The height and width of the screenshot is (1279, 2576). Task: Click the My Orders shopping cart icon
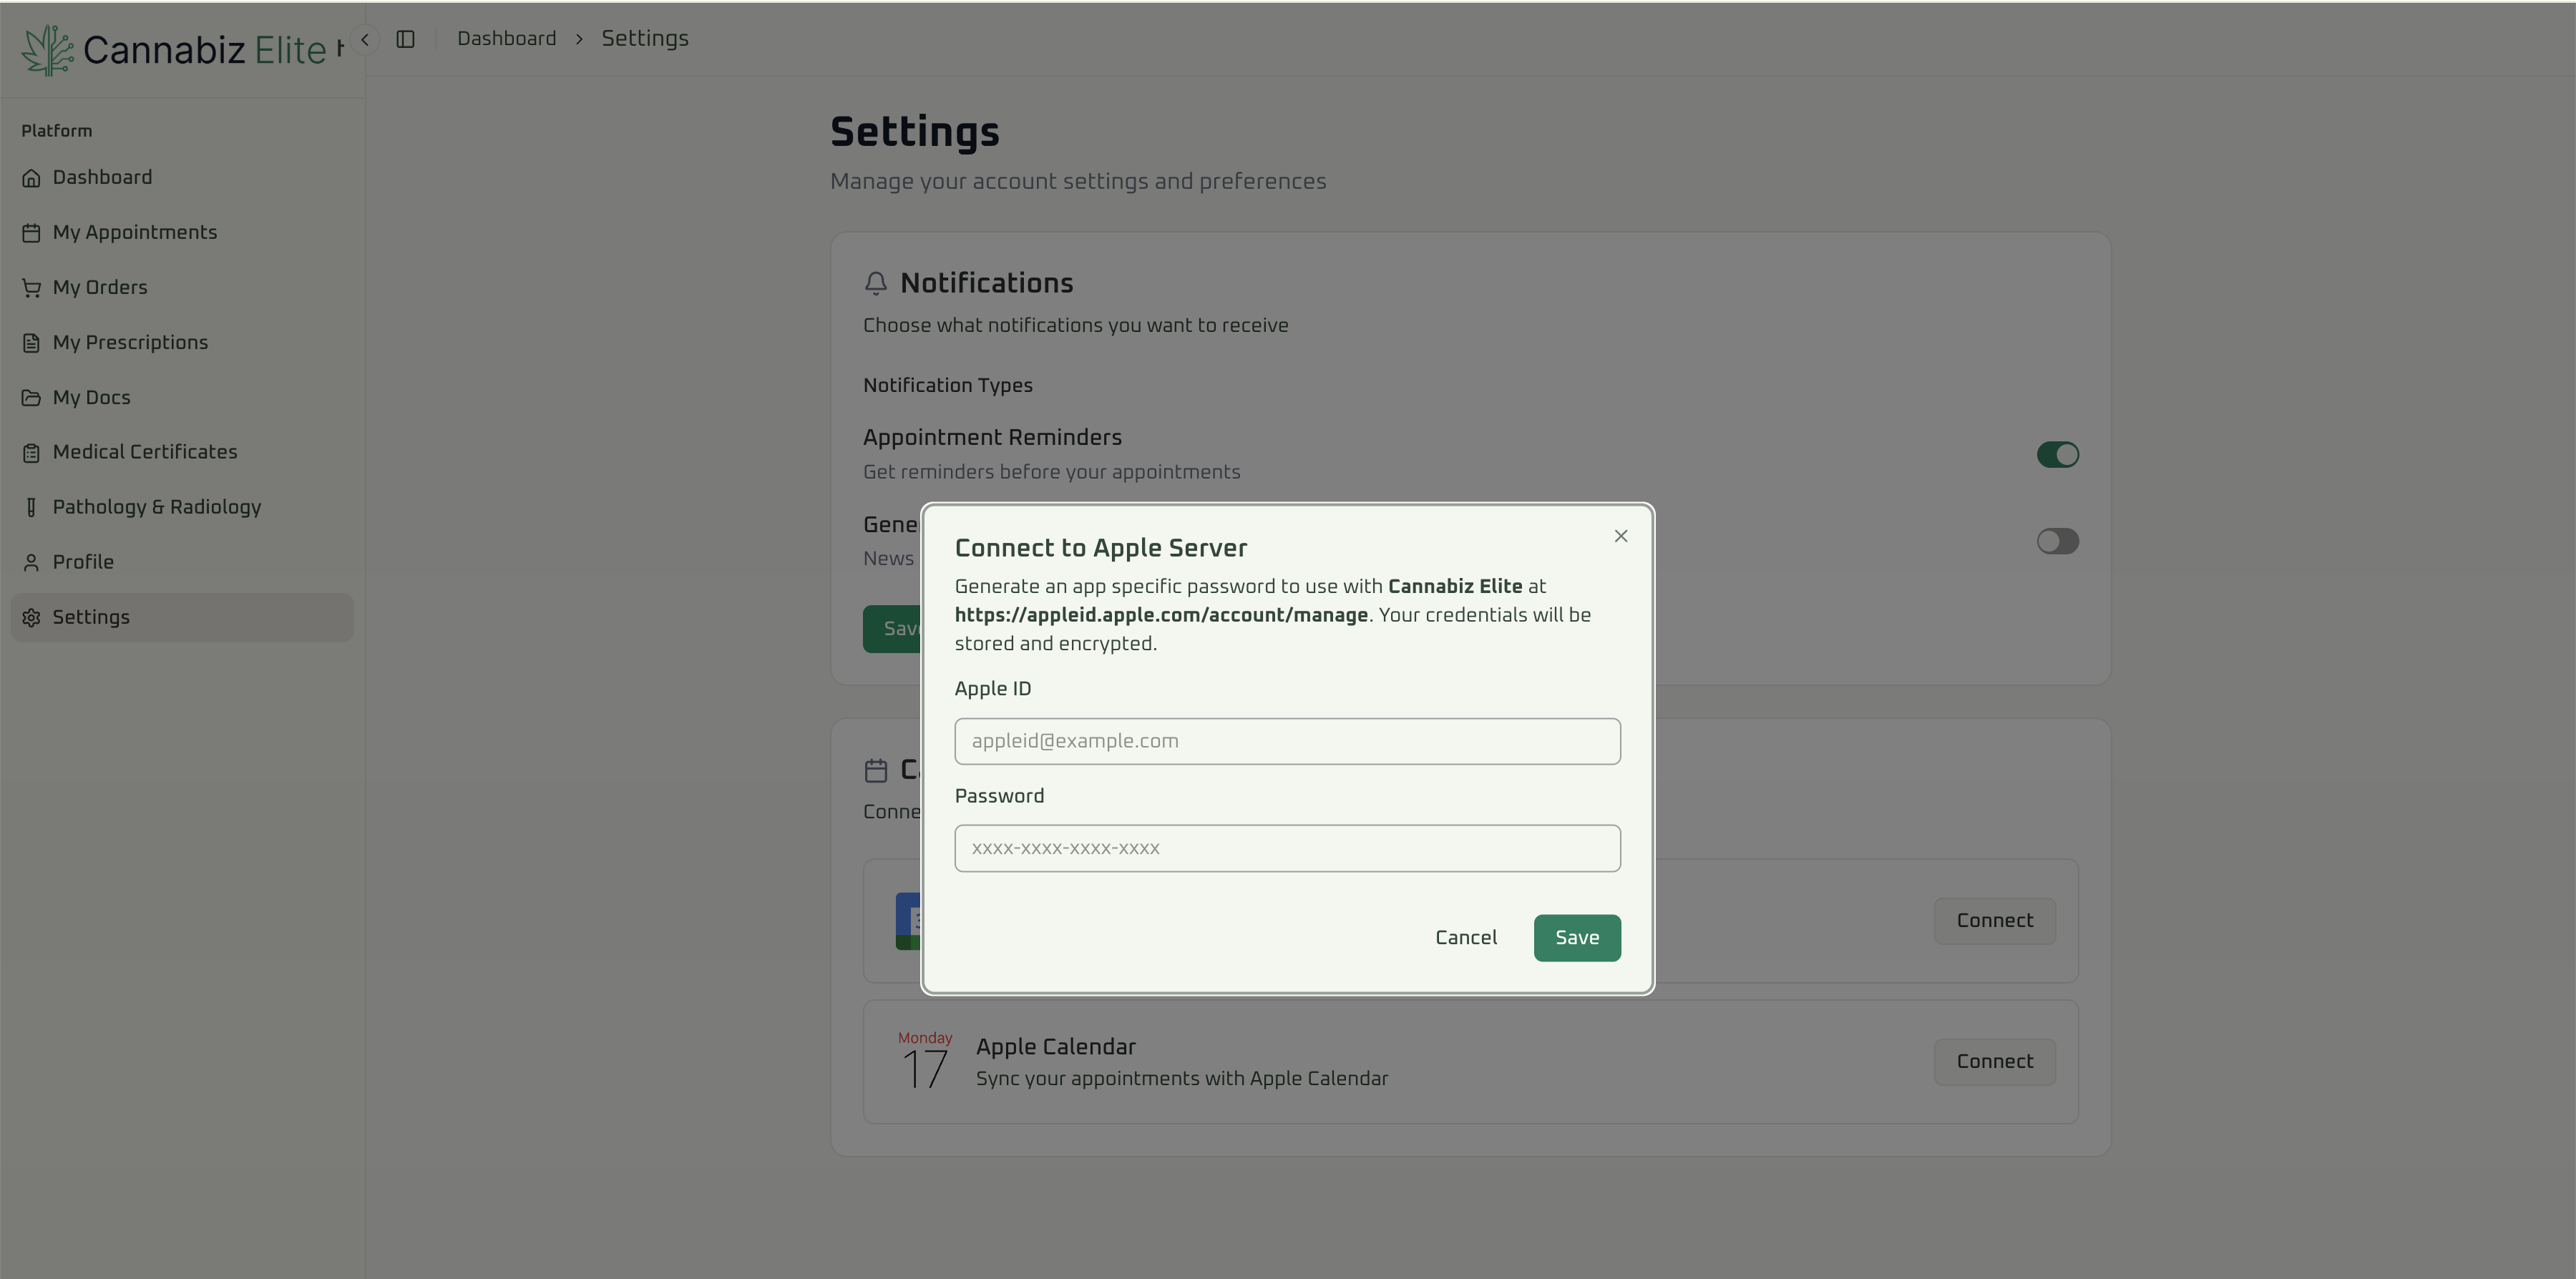point(31,287)
